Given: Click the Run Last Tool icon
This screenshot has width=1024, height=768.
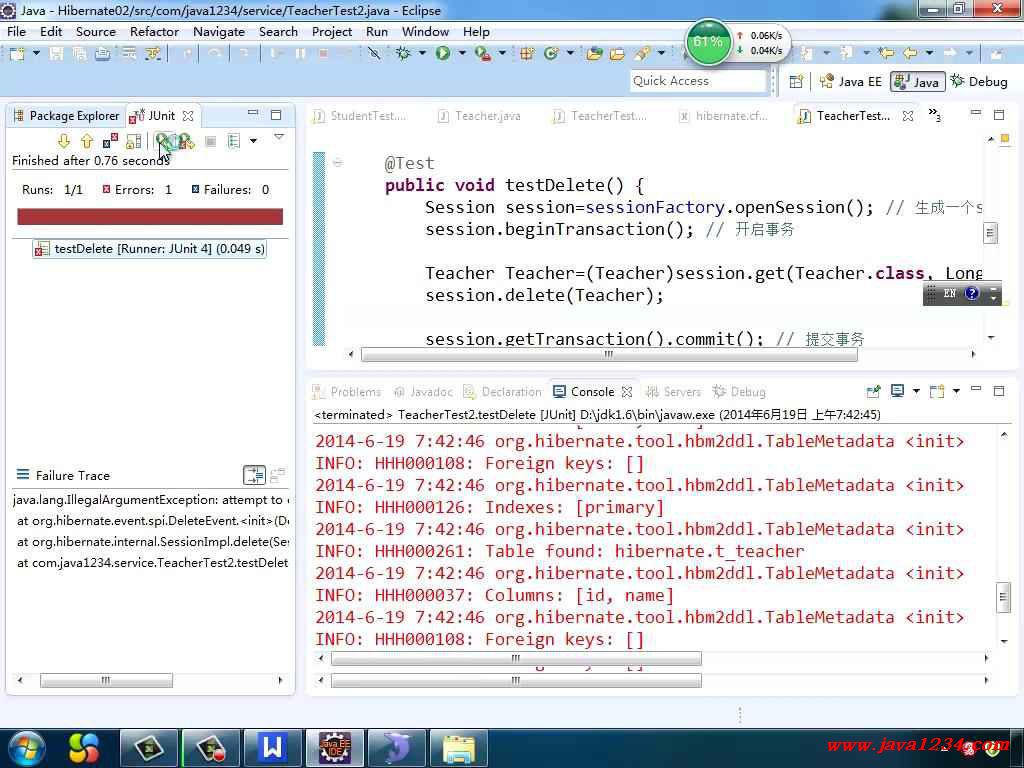Looking at the screenshot, I should (x=483, y=54).
